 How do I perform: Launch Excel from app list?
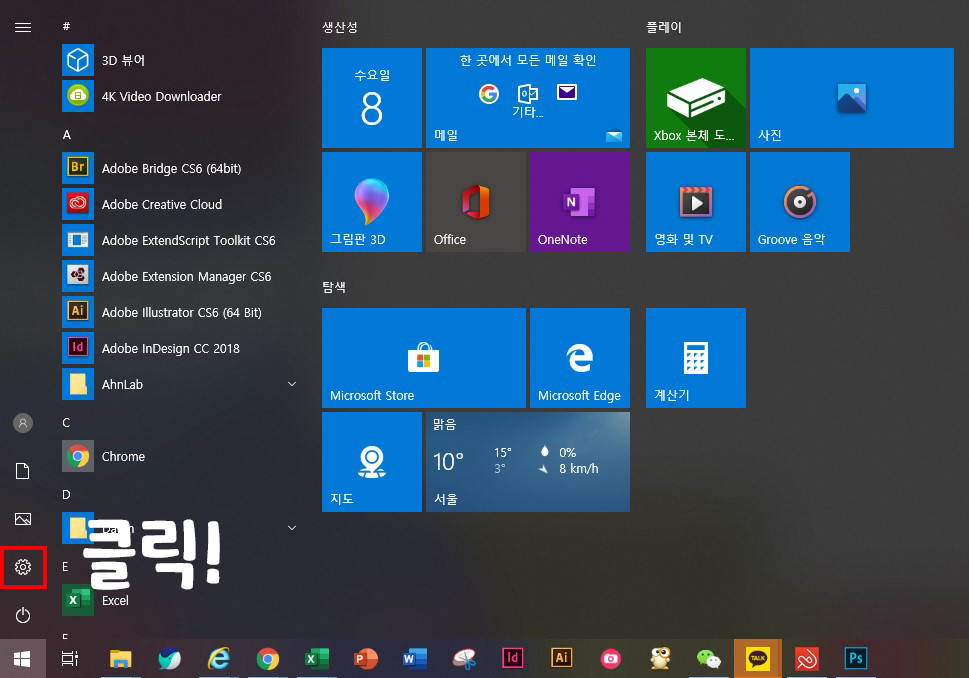tap(179, 600)
